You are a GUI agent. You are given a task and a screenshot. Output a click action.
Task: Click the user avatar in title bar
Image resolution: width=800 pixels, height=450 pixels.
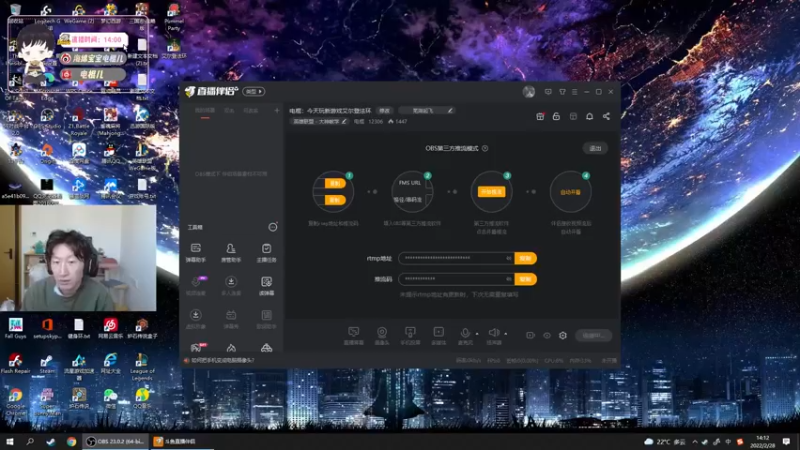tap(529, 92)
